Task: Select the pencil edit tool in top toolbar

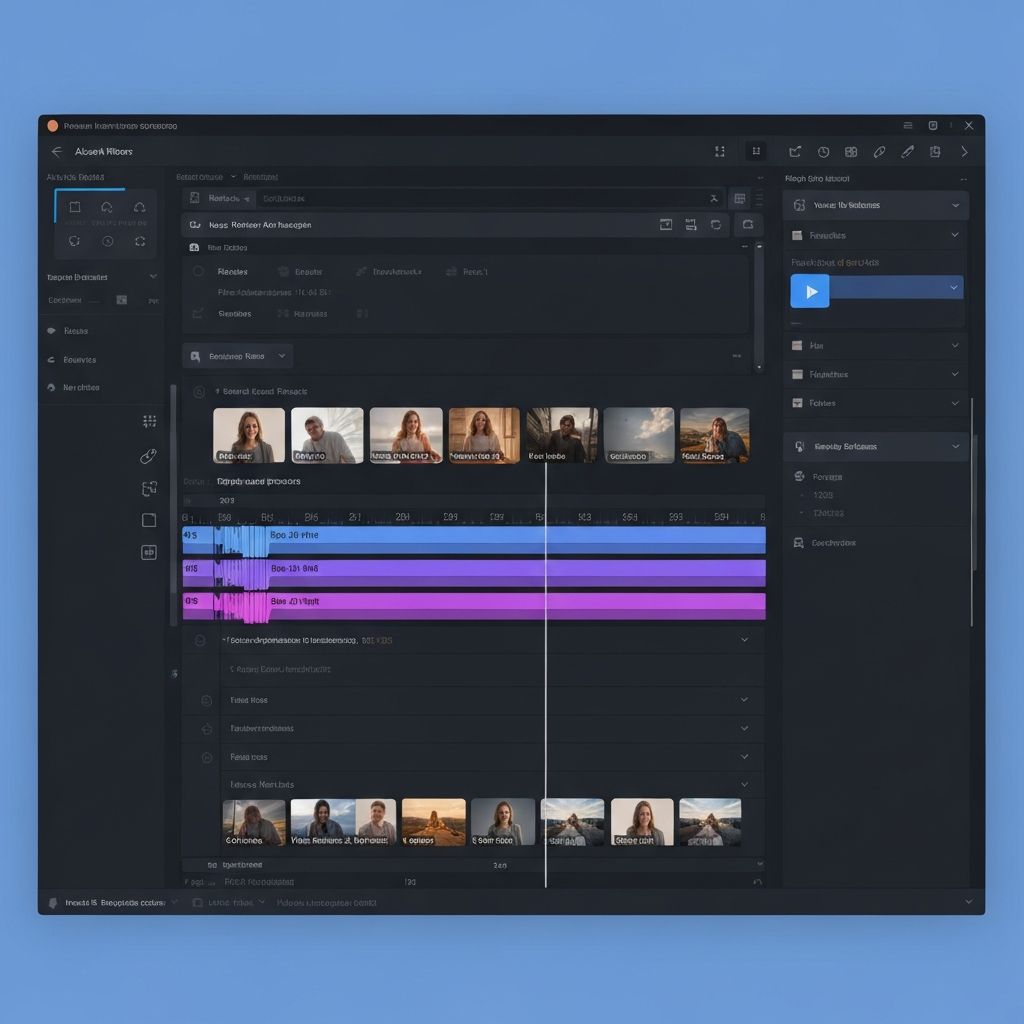Action: click(x=907, y=152)
